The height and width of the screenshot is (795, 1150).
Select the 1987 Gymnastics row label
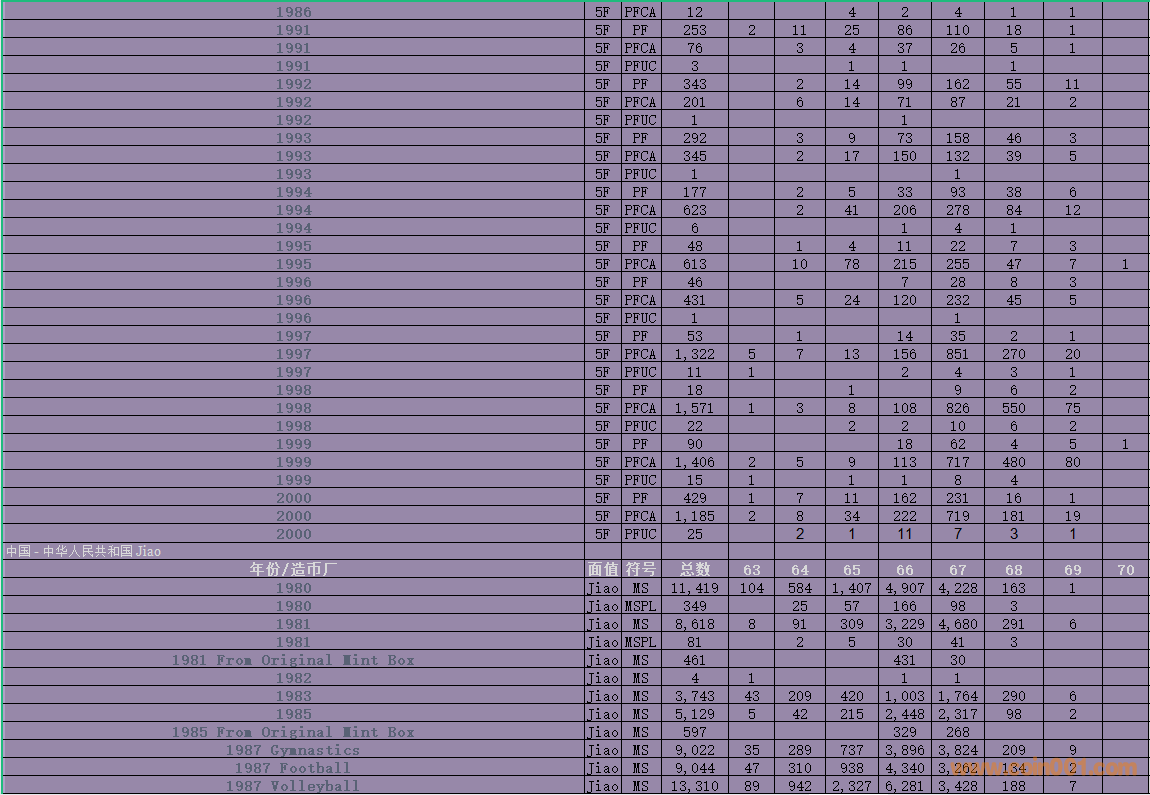tap(293, 750)
